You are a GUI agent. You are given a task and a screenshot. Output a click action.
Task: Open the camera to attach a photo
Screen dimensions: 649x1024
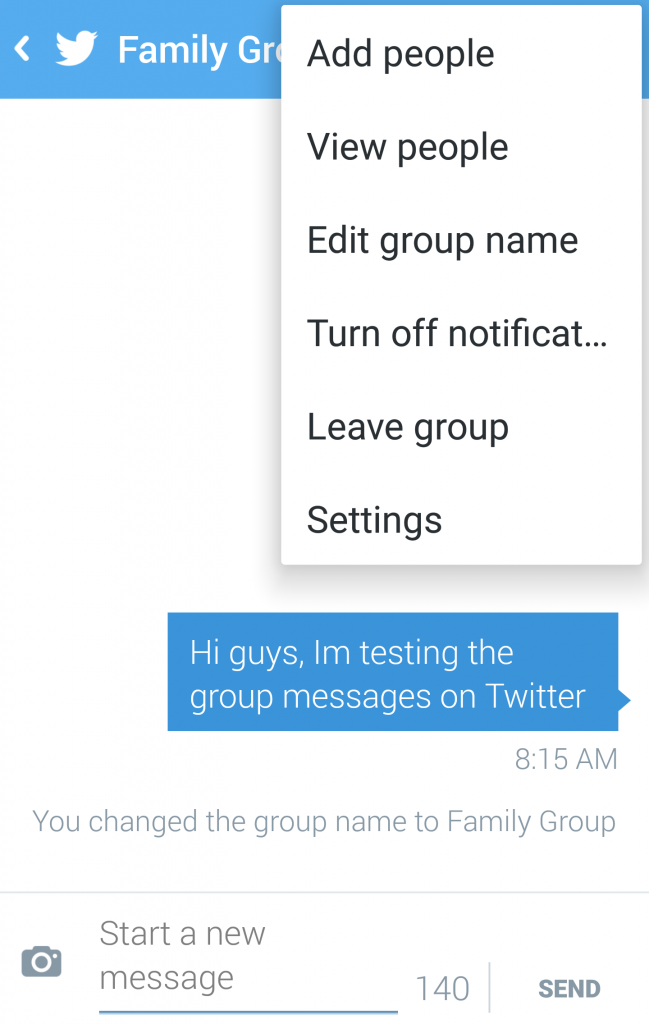(42, 961)
